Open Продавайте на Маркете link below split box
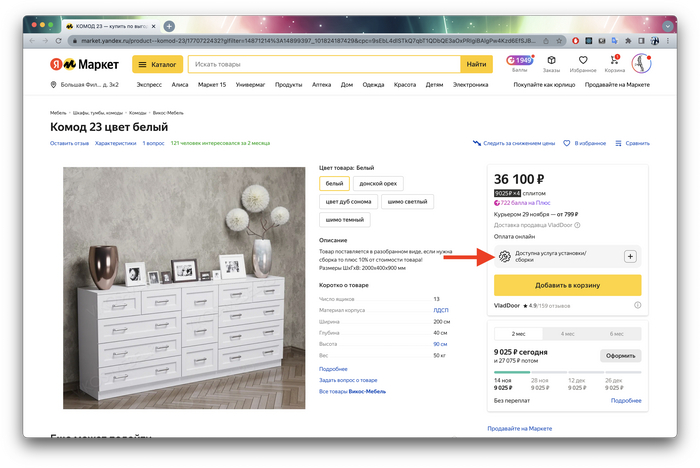Image resolution: width=700 pixels, height=468 pixels. (x=520, y=429)
